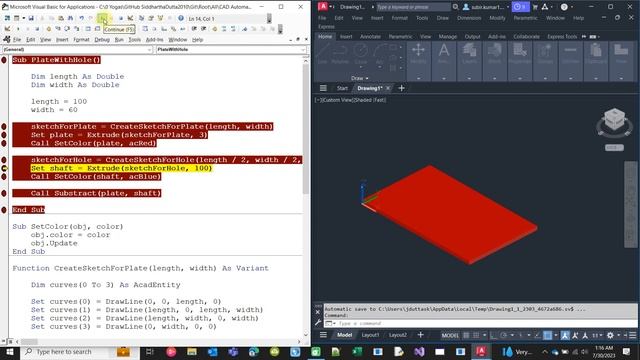Expand the Circle tool dropdown arrow
This screenshot has height=360, width=640.
pyautogui.click(x=361, y=68)
